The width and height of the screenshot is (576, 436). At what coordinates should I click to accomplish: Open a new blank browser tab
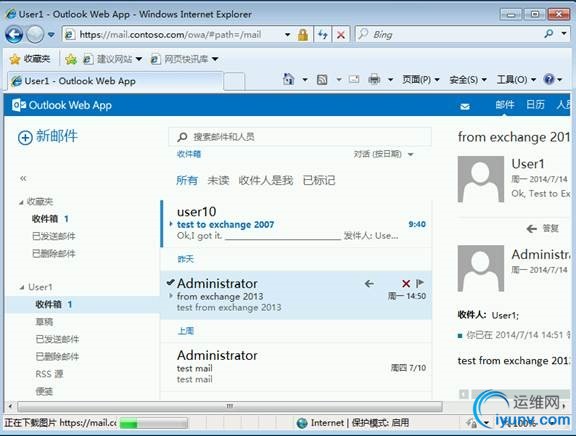point(234,81)
